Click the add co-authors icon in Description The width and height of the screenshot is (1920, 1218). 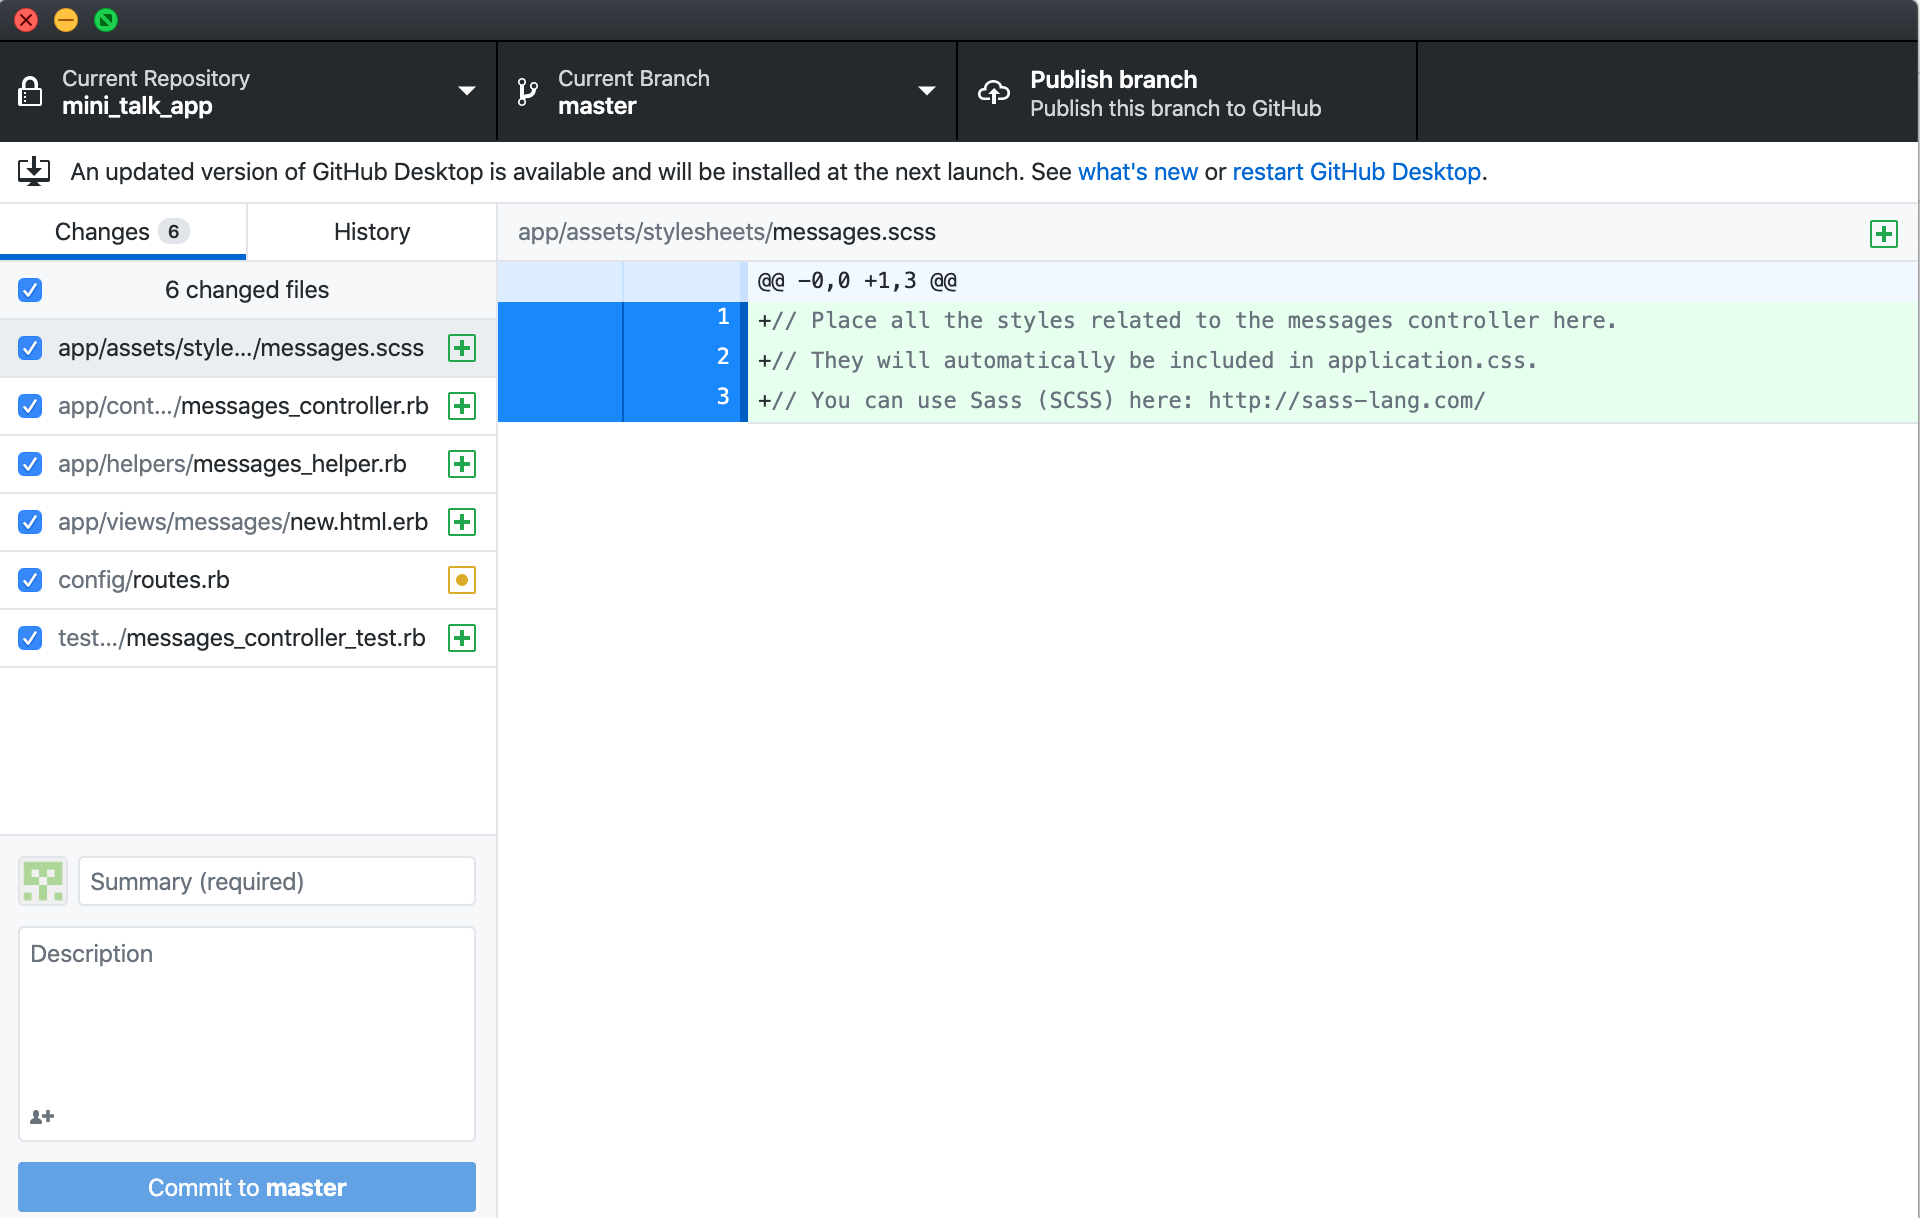pyautogui.click(x=42, y=1117)
